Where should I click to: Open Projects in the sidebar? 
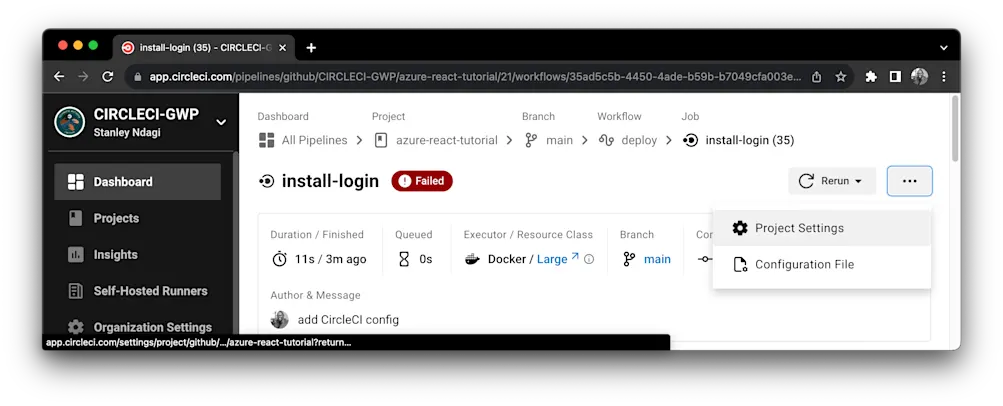(x=138, y=218)
